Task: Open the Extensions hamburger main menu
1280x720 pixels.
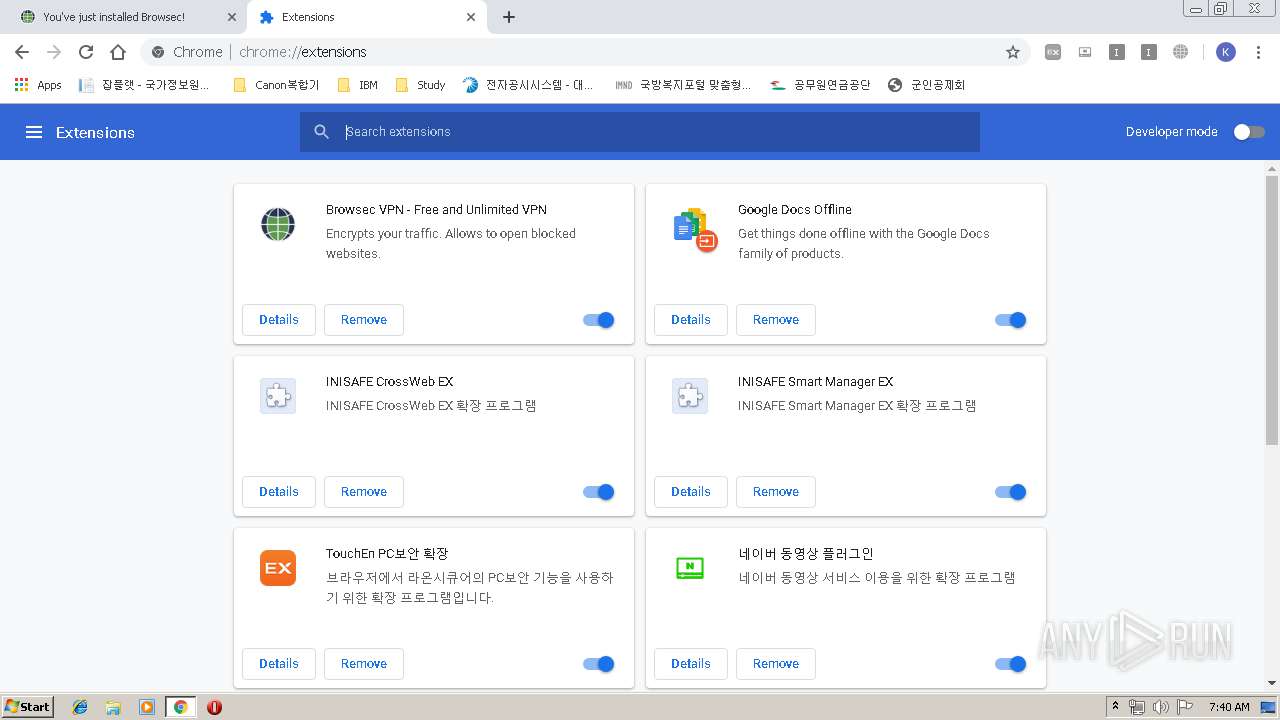Action: click(x=34, y=132)
